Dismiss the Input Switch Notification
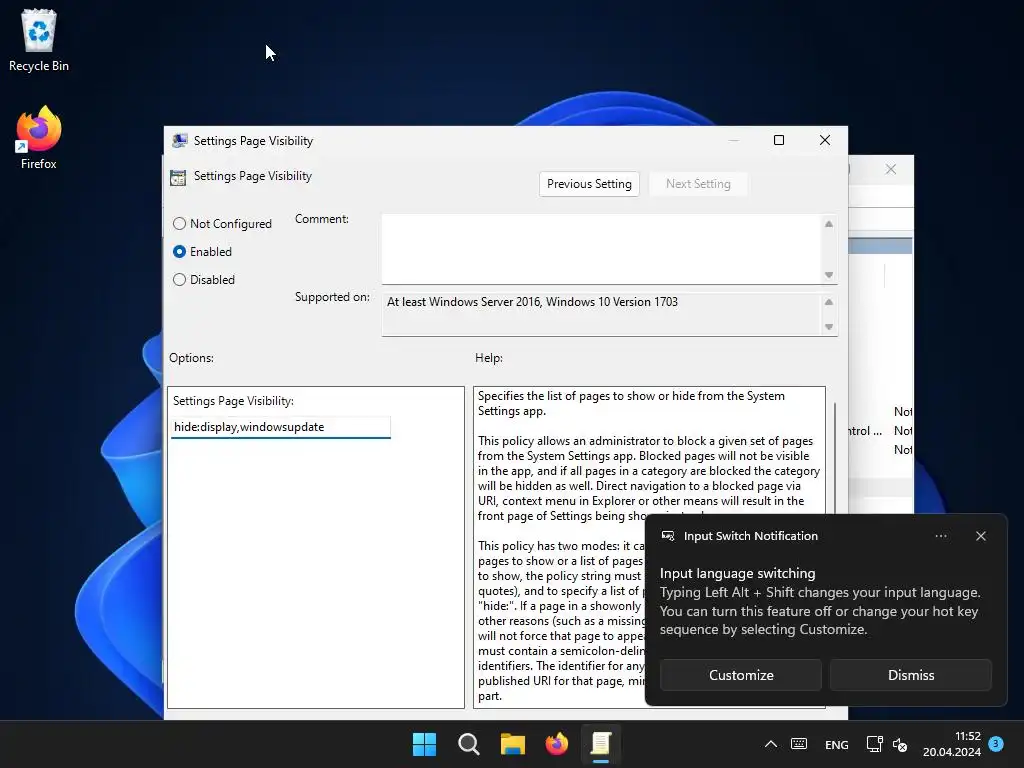The height and width of the screenshot is (768, 1024). tap(910, 675)
